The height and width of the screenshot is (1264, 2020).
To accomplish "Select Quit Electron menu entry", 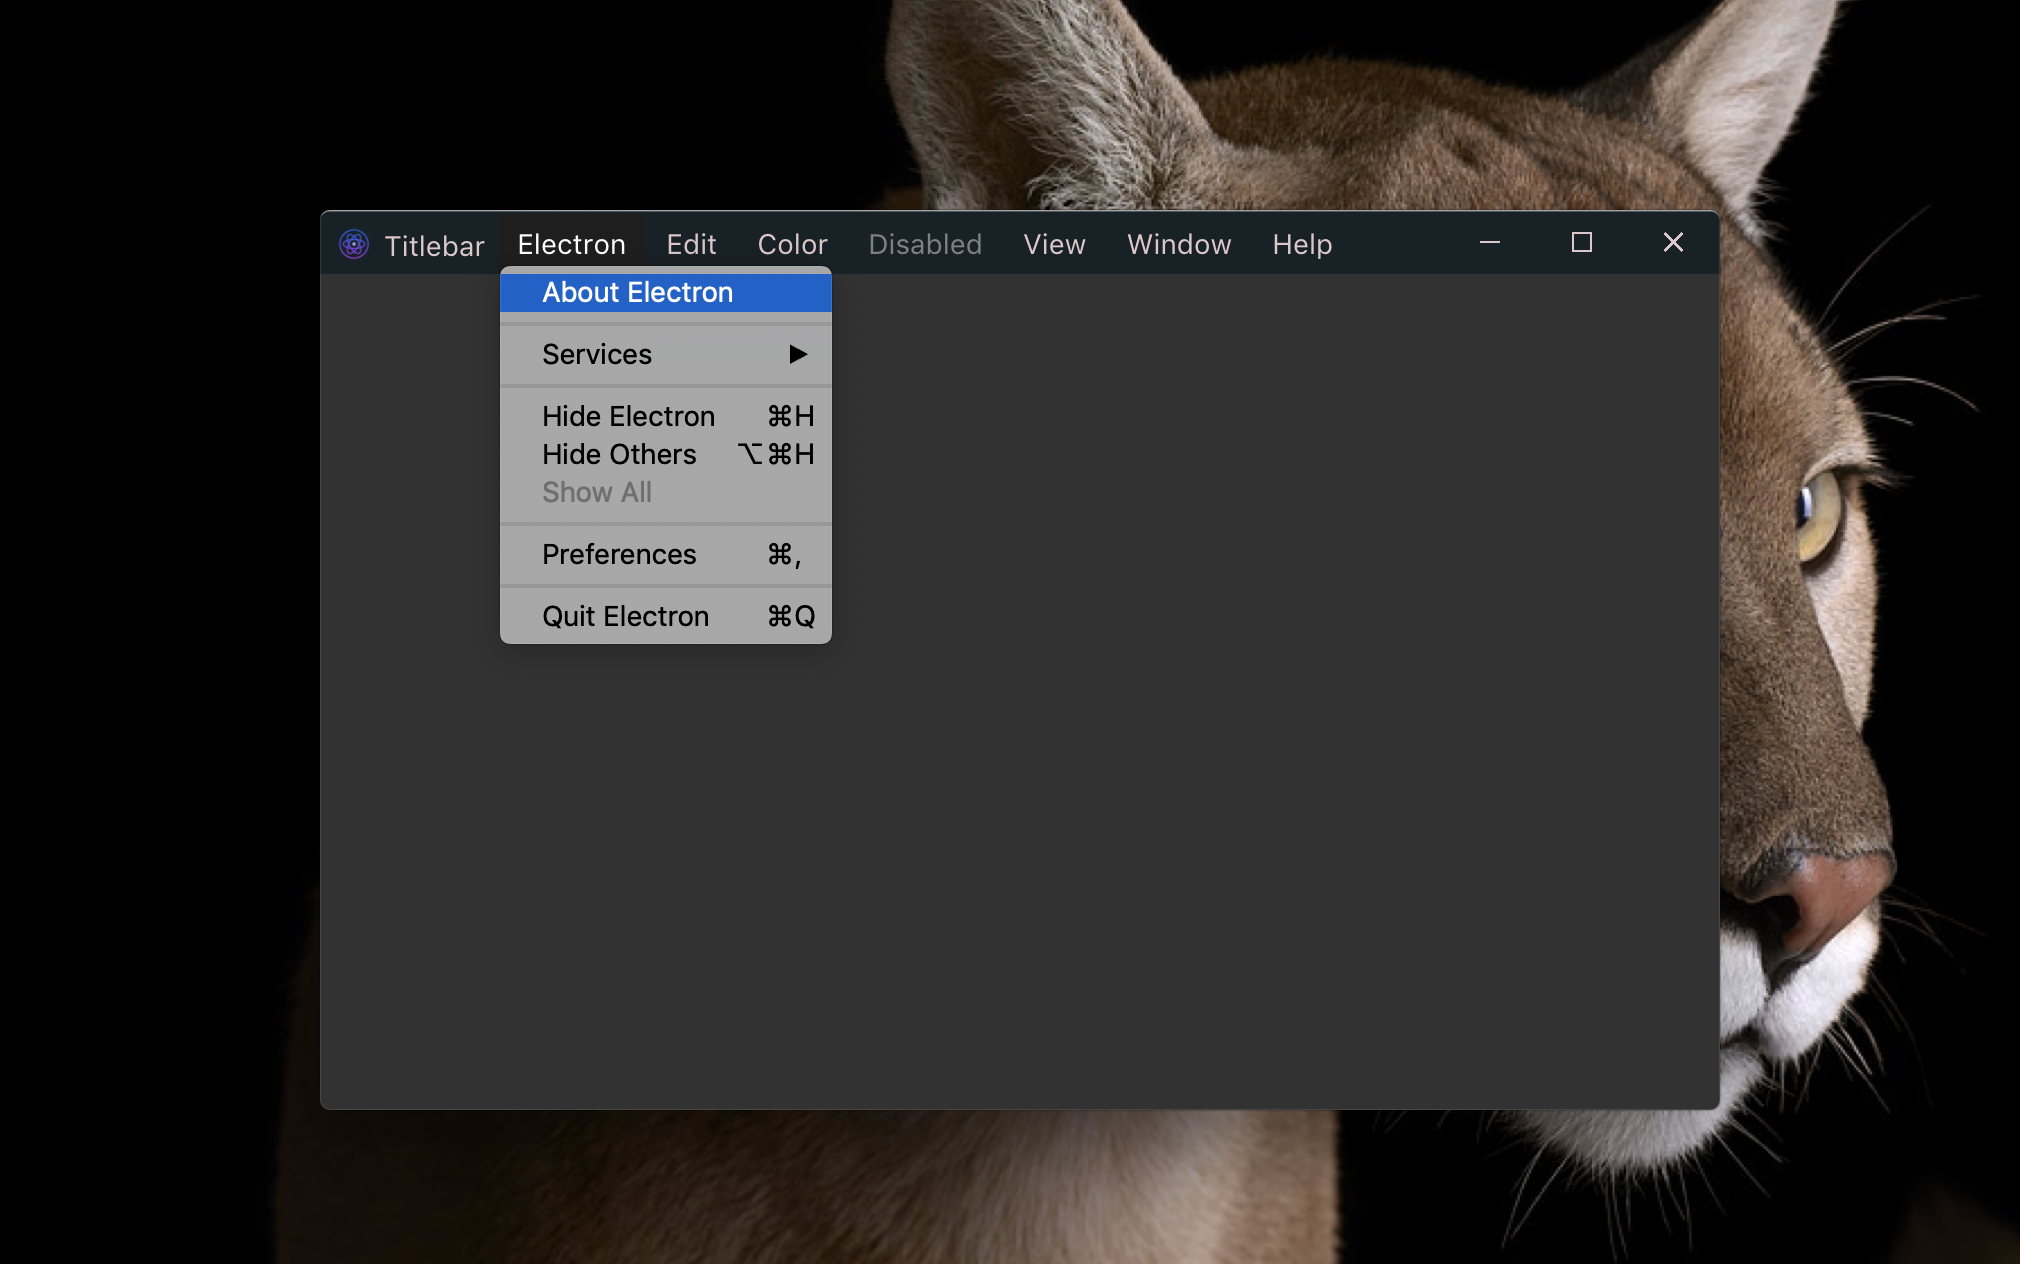I will [625, 616].
